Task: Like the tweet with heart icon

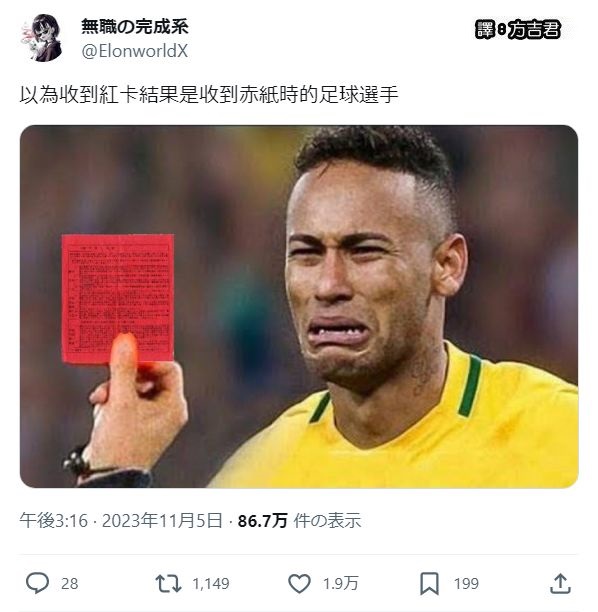Action: point(299,584)
